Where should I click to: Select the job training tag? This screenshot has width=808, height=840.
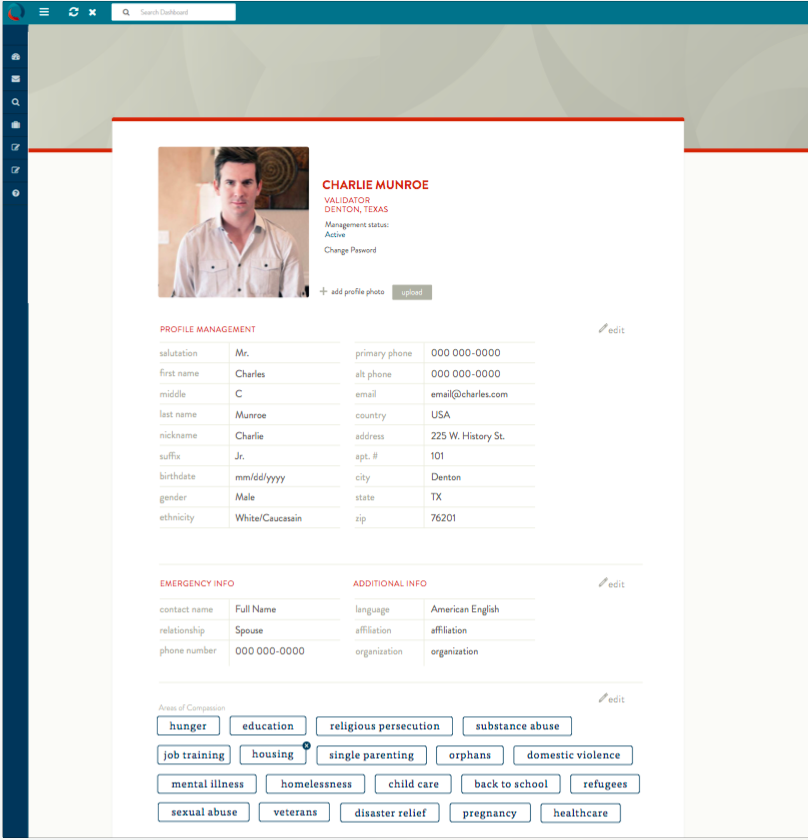[194, 755]
